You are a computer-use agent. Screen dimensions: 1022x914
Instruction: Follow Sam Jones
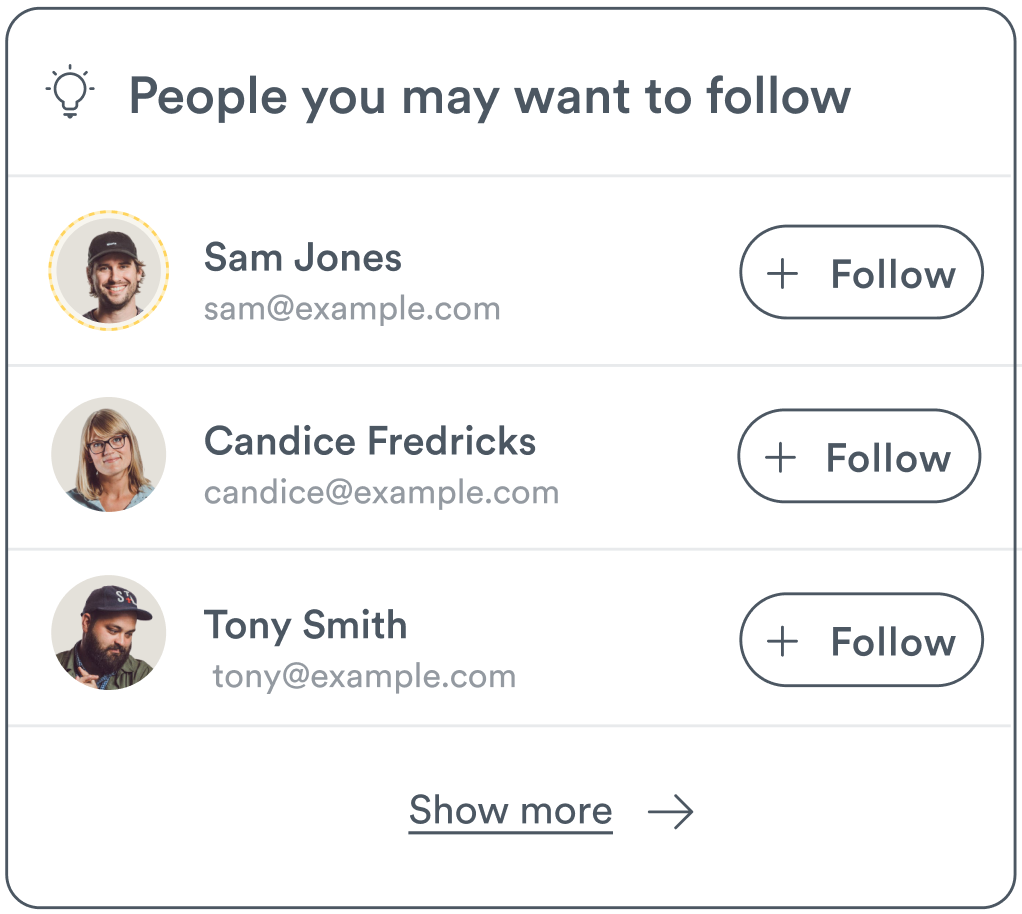861,273
